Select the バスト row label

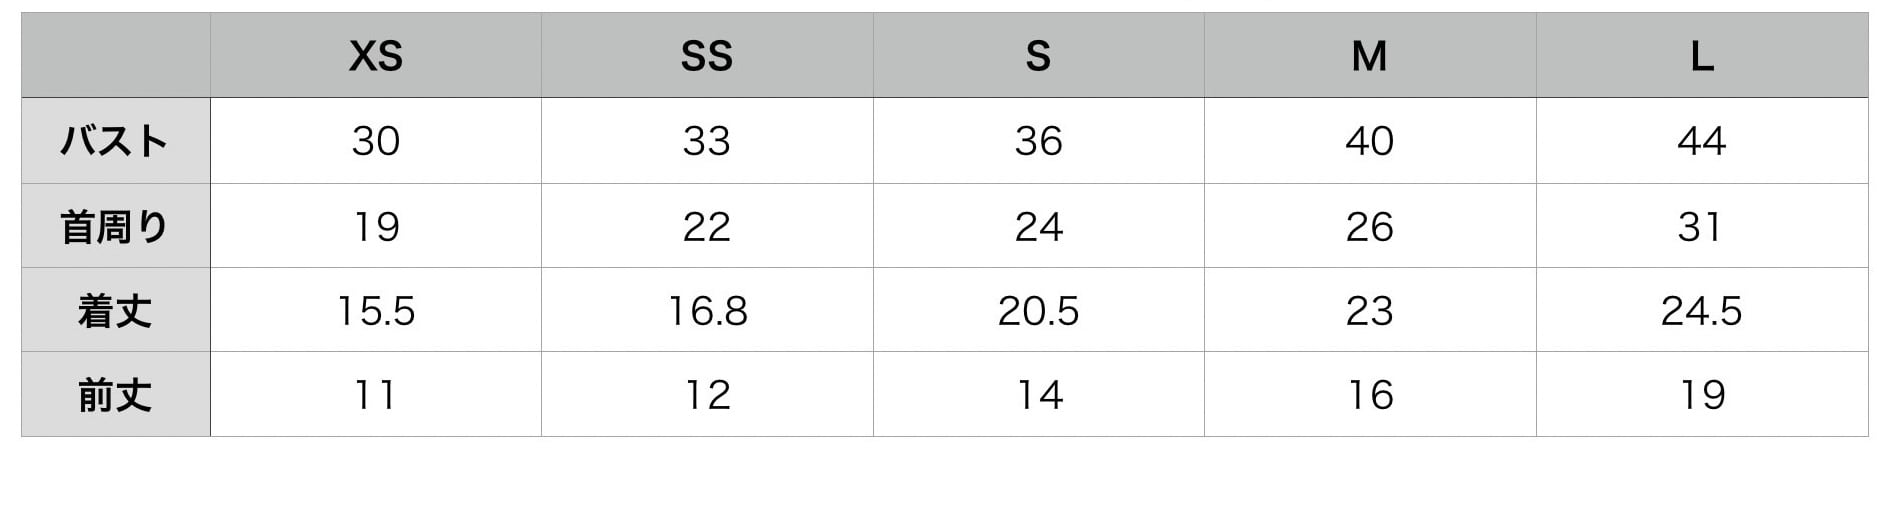click(116, 141)
